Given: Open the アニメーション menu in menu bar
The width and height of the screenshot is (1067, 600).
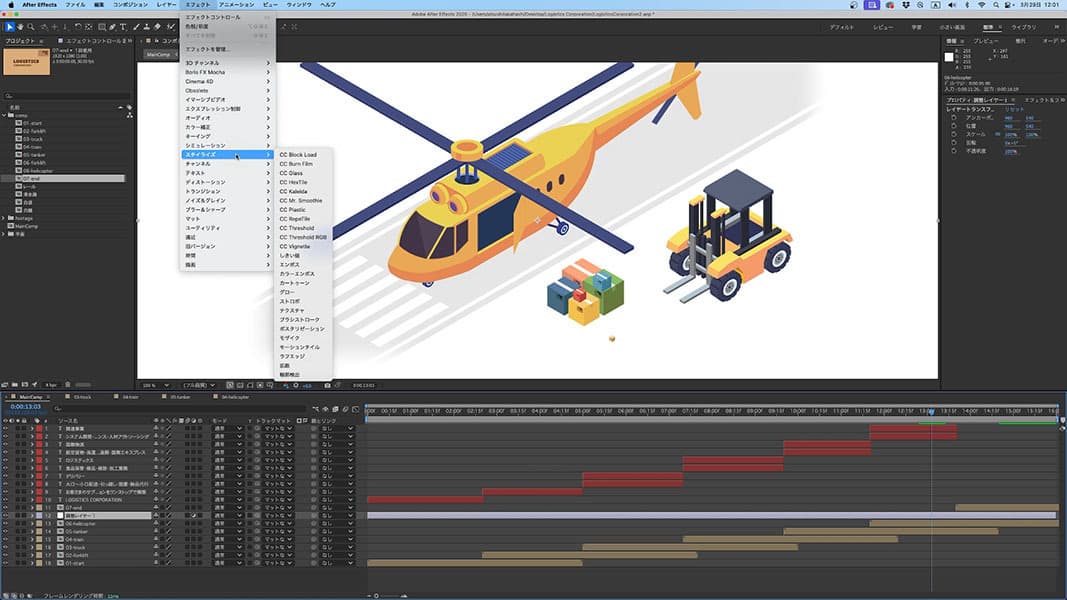Looking at the screenshot, I should (236, 5).
